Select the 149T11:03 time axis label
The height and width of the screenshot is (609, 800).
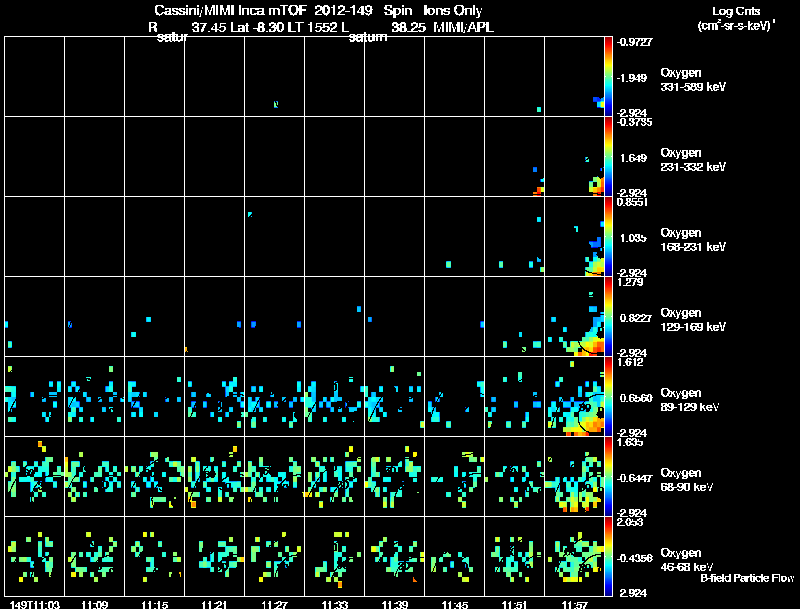35,604
